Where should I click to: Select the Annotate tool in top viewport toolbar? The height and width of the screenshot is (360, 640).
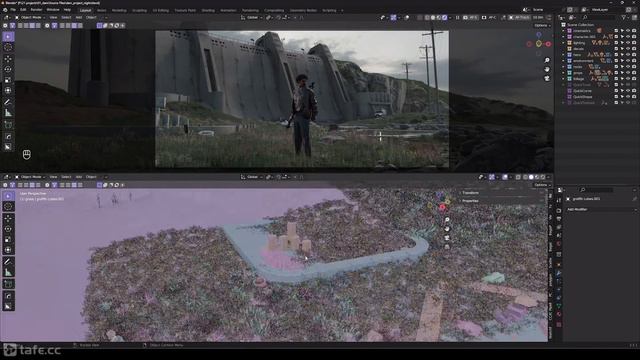point(8,102)
